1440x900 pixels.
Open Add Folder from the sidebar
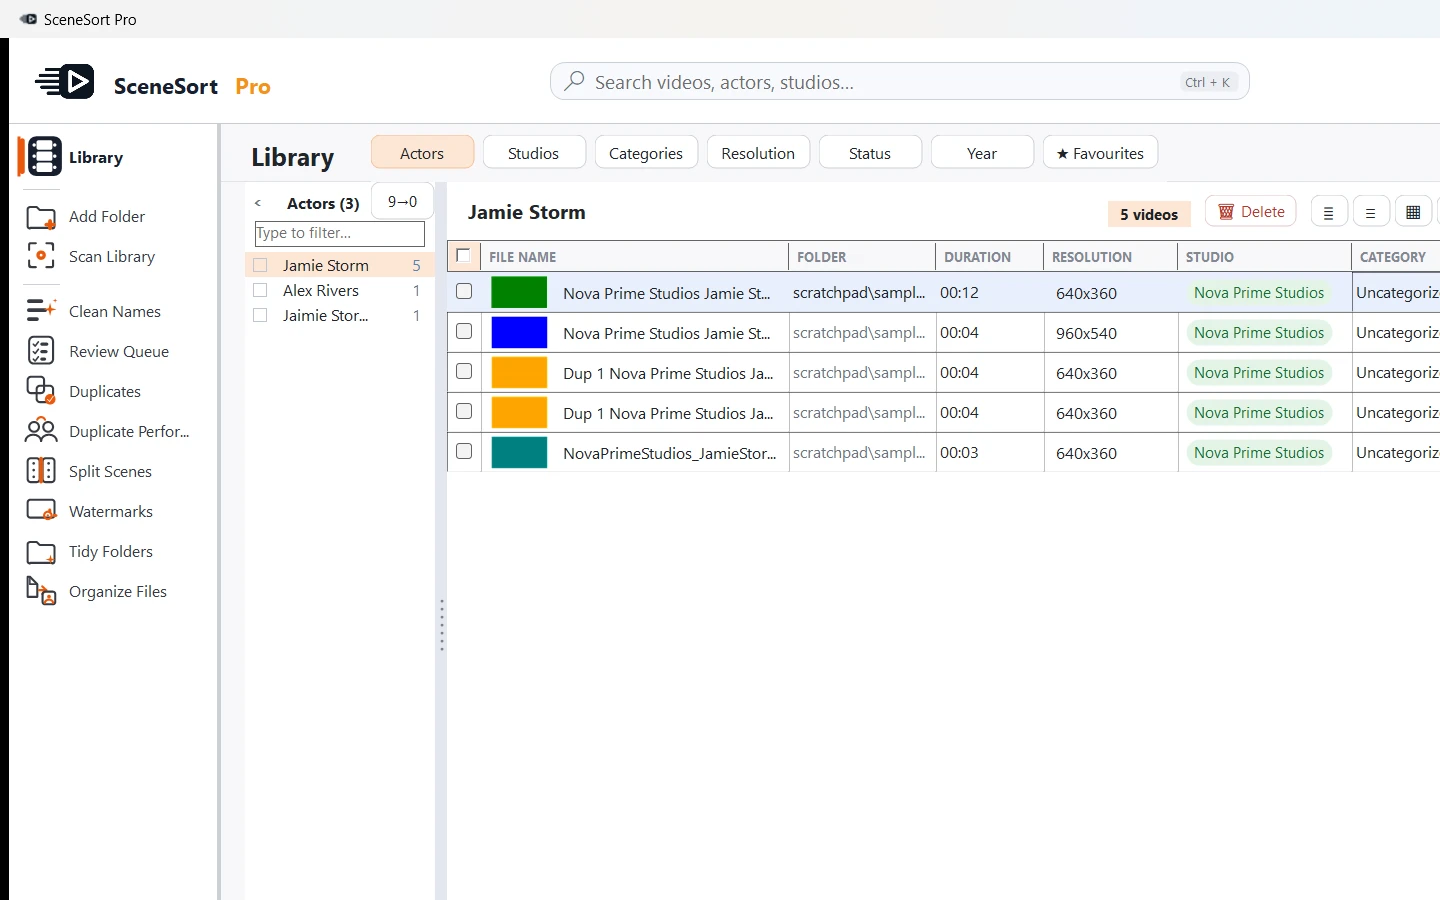coord(107,217)
